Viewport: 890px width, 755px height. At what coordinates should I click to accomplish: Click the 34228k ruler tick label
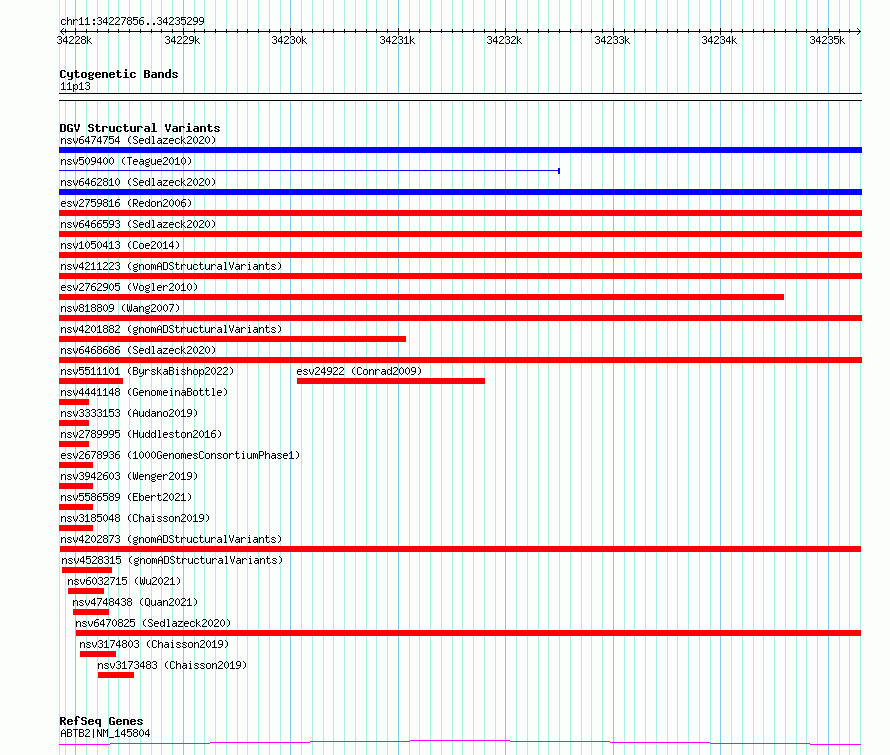click(74, 40)
